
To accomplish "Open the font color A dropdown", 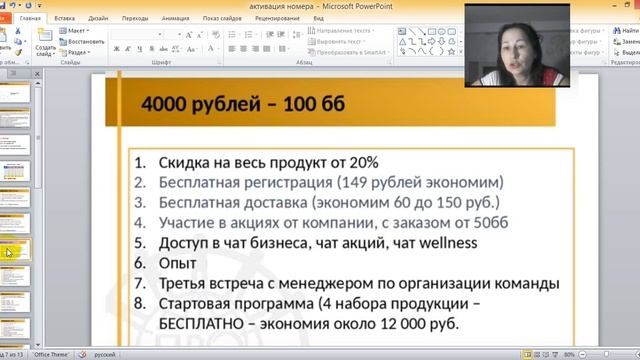I will [x=213, y=49].
